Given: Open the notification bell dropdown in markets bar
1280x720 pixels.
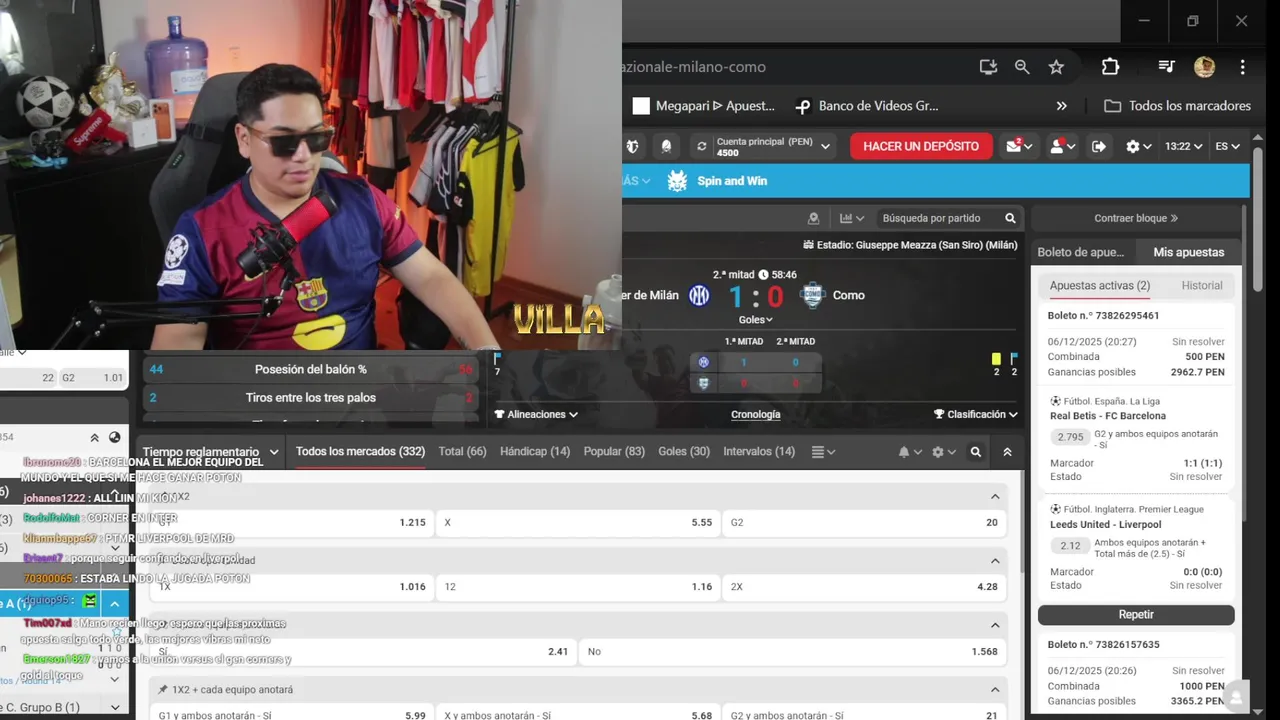Looking at the screenshot, I should tap(909, 452).
